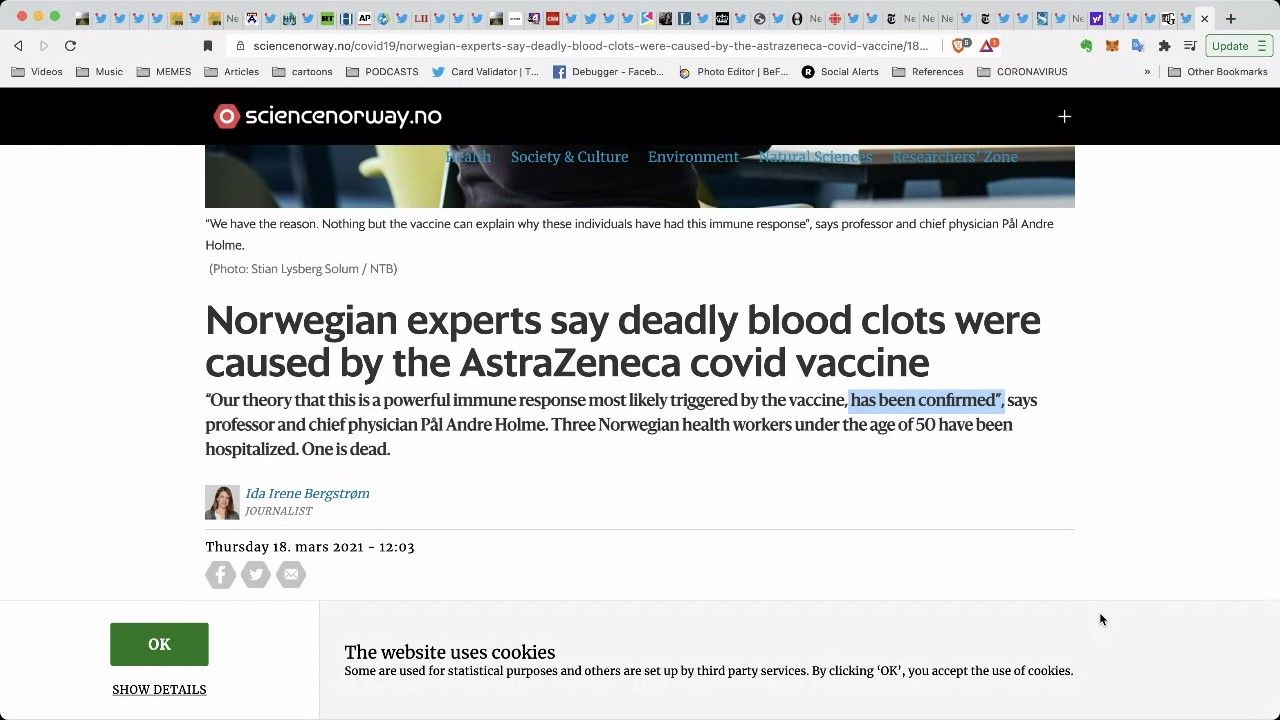
Task: Open the Society & Culture section
Action: (x=569, y=157)
